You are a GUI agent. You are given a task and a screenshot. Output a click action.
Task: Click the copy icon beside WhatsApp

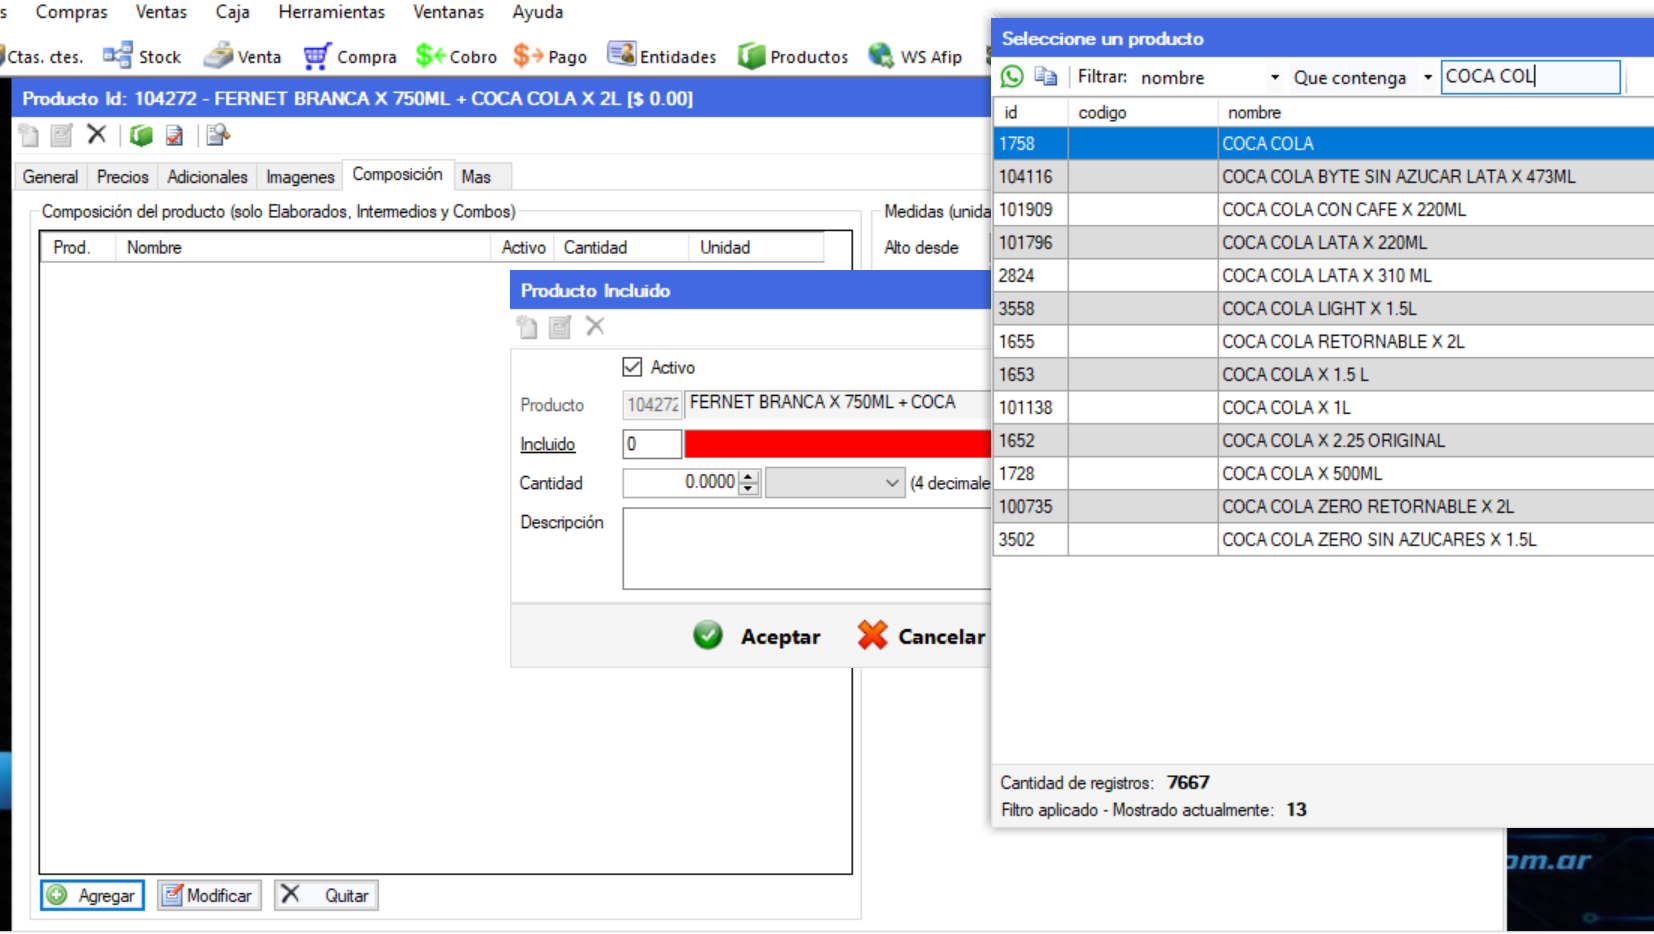(1045, 77)
